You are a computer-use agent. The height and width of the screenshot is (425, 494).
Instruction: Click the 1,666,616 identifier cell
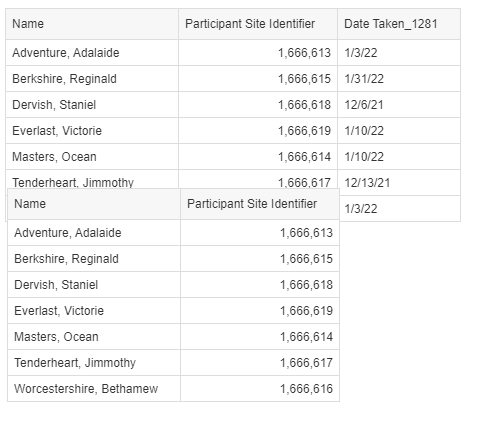[260, 389]
